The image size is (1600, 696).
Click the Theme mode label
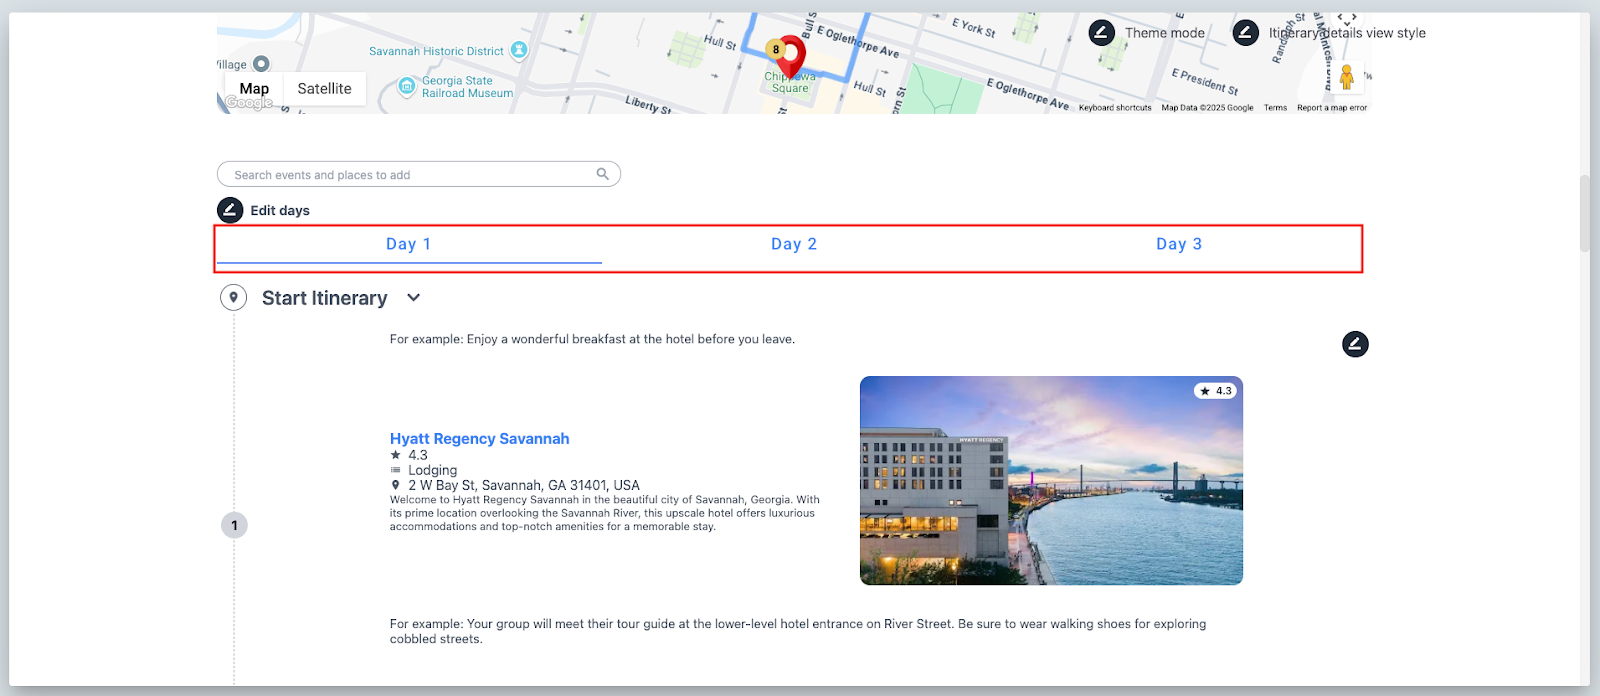pyautogui.click(x=1165, y=33)
